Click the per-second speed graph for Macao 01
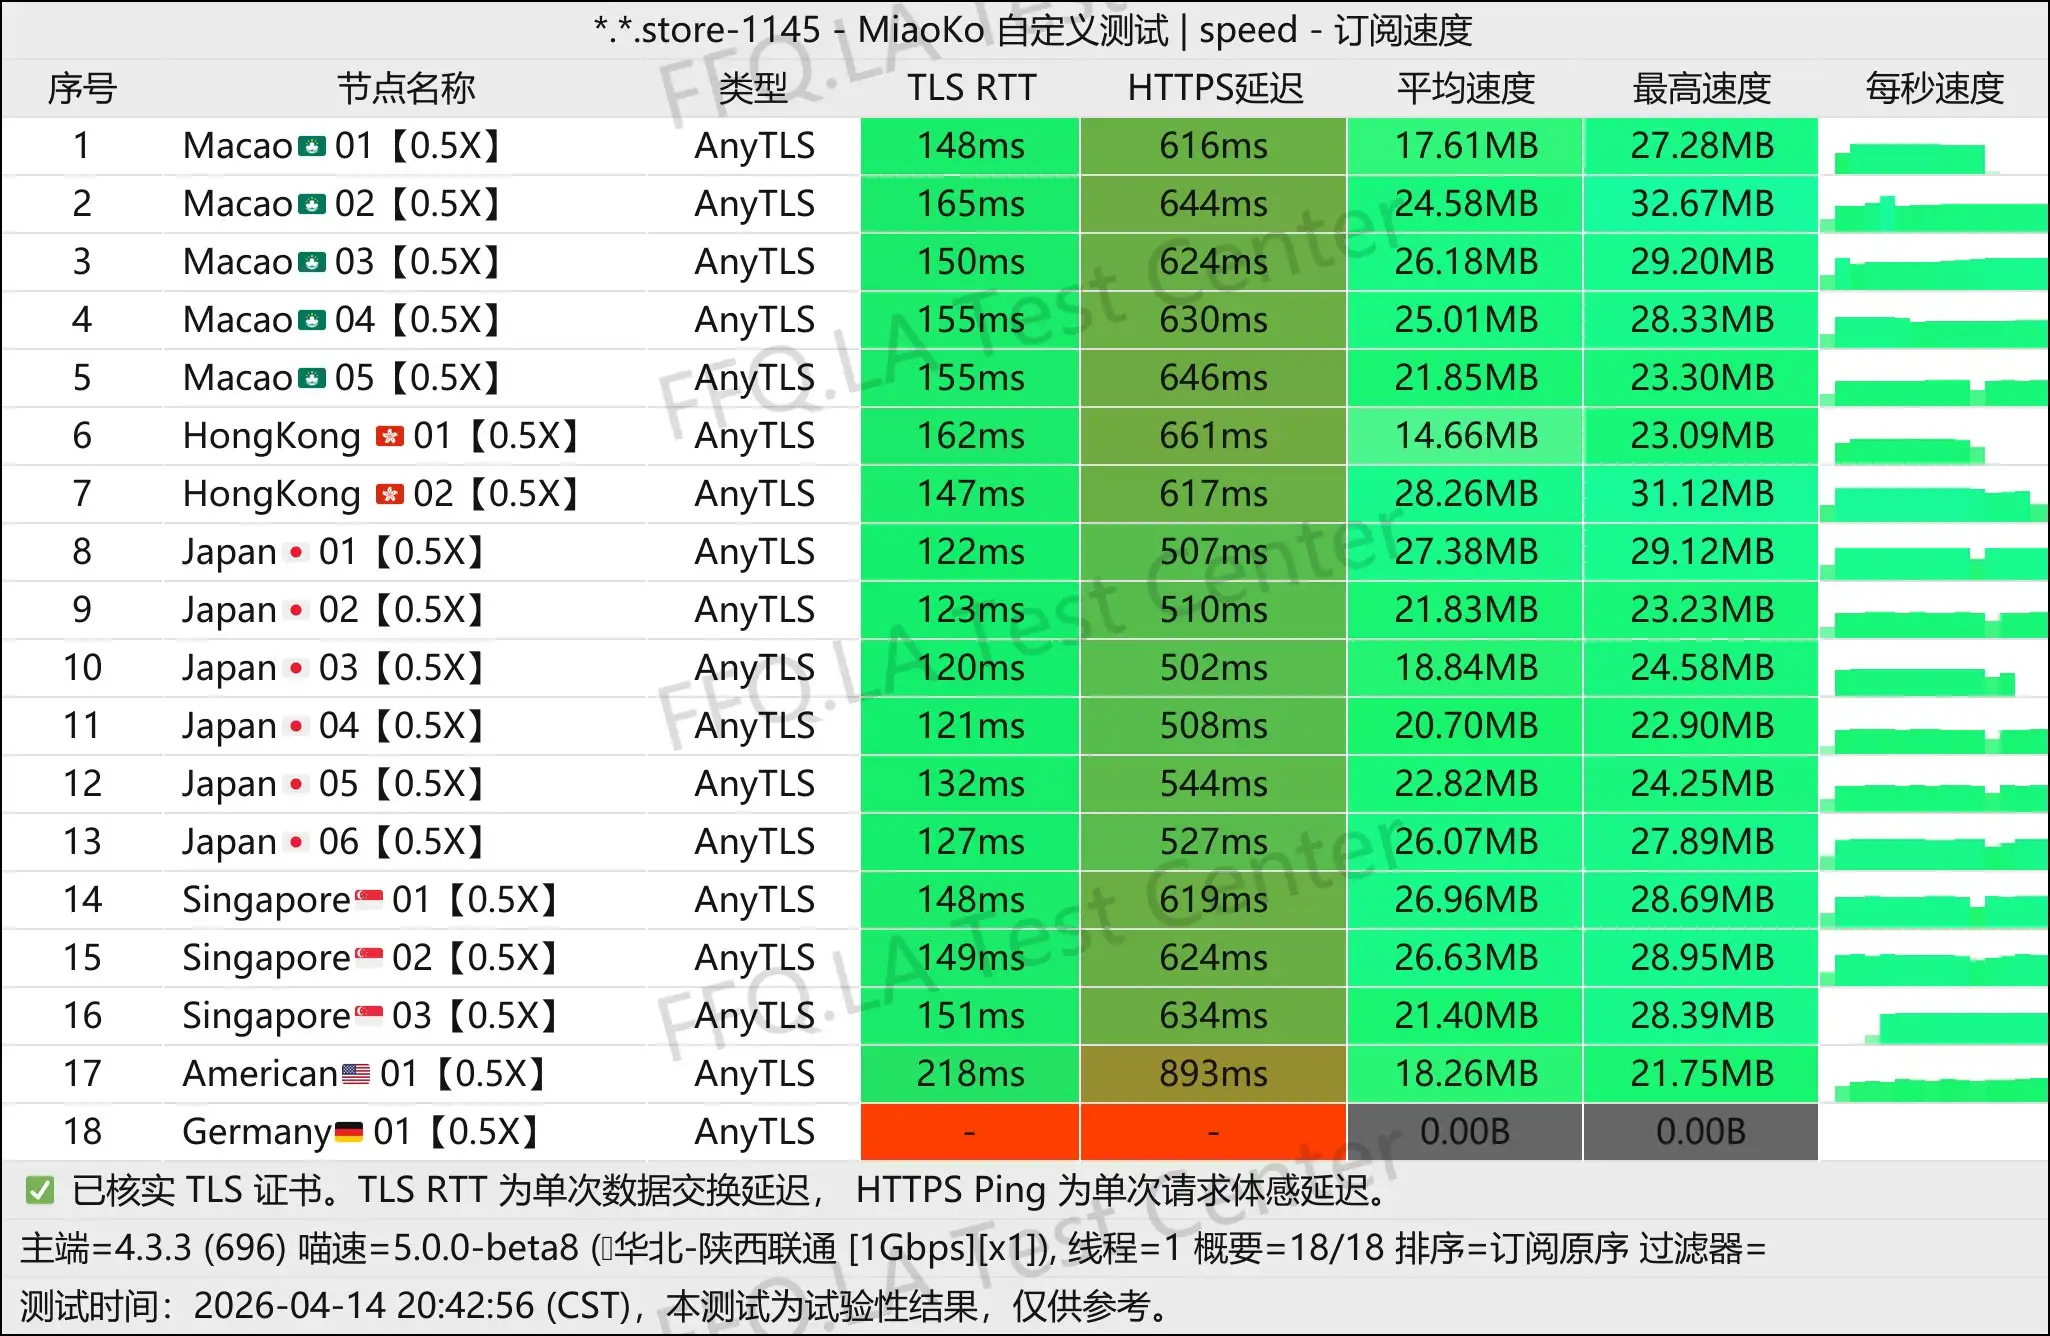 point(1918,158)
